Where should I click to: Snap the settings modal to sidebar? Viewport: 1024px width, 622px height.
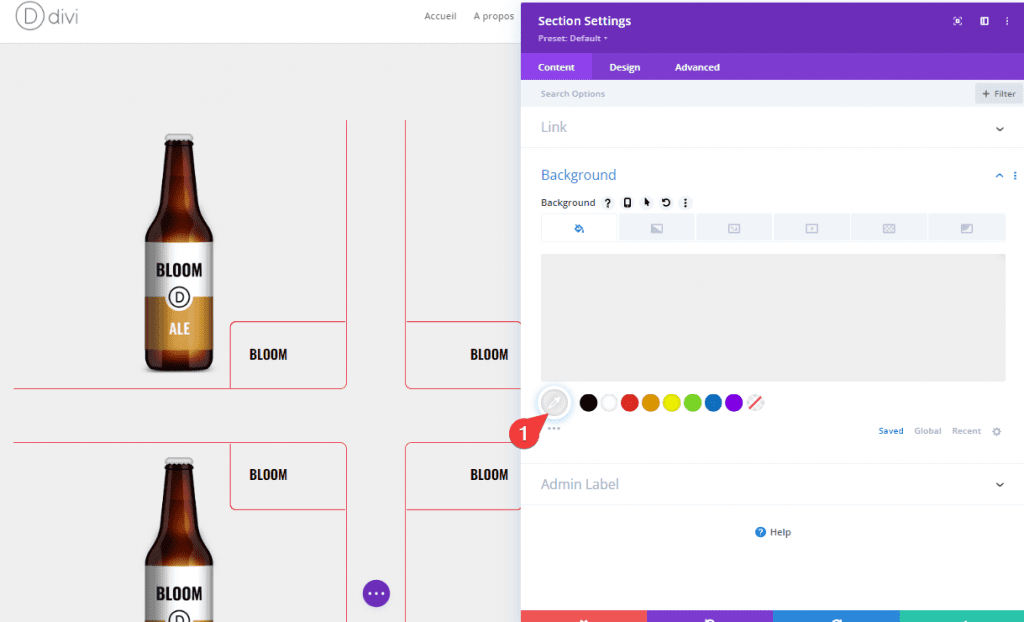(984, 21)
